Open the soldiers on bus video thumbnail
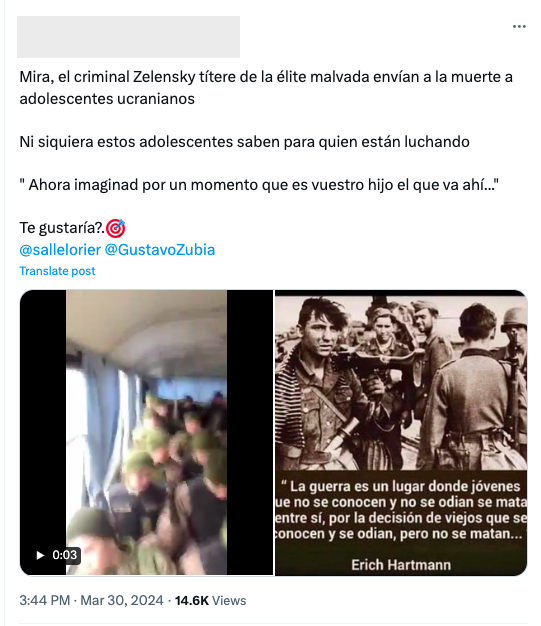The height and width of the screenshot is (626, 541). (147, 432)
